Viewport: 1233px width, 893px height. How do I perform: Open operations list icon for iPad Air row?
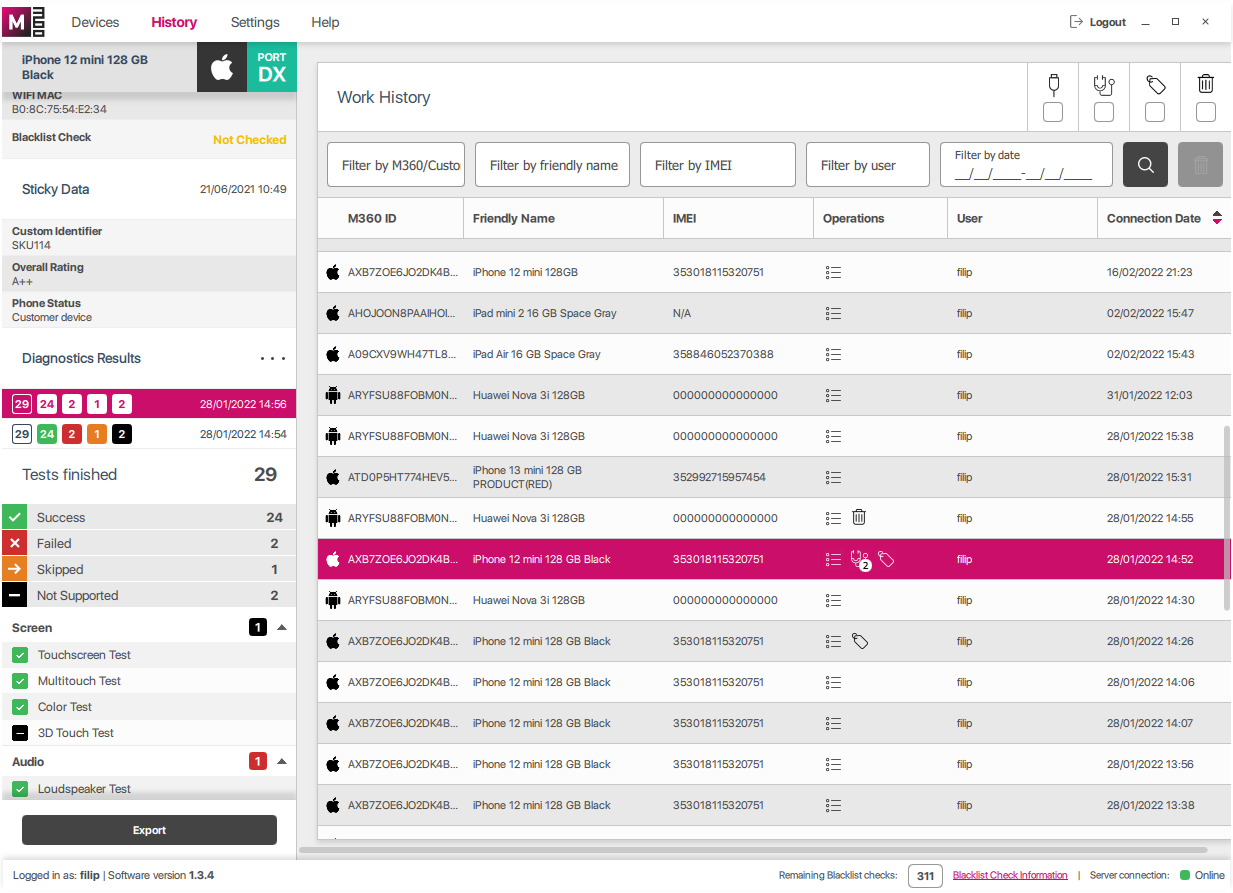(833, 354)
